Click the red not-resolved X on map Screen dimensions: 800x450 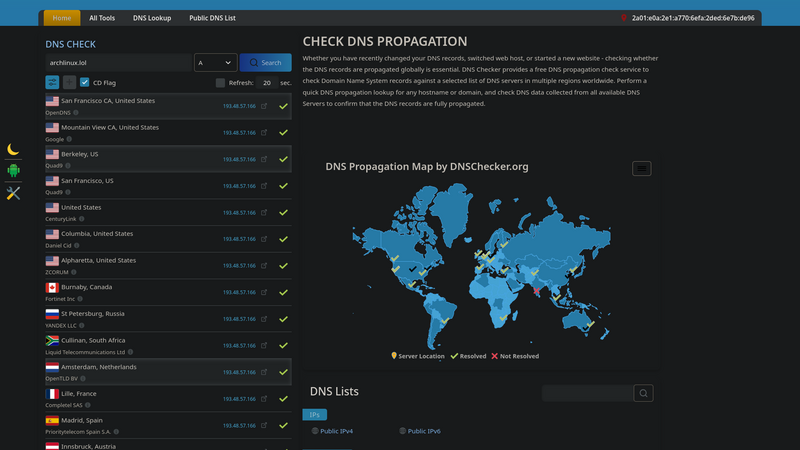(x=536, y=291)
